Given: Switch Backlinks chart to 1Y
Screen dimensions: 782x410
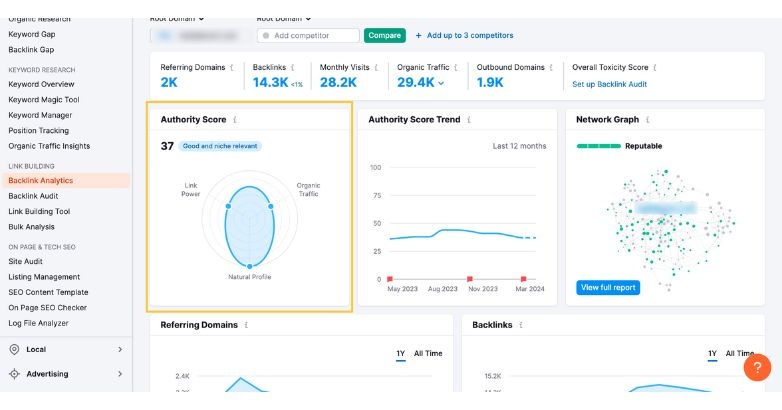Looking at the screenshot, I should coord(712,353).
